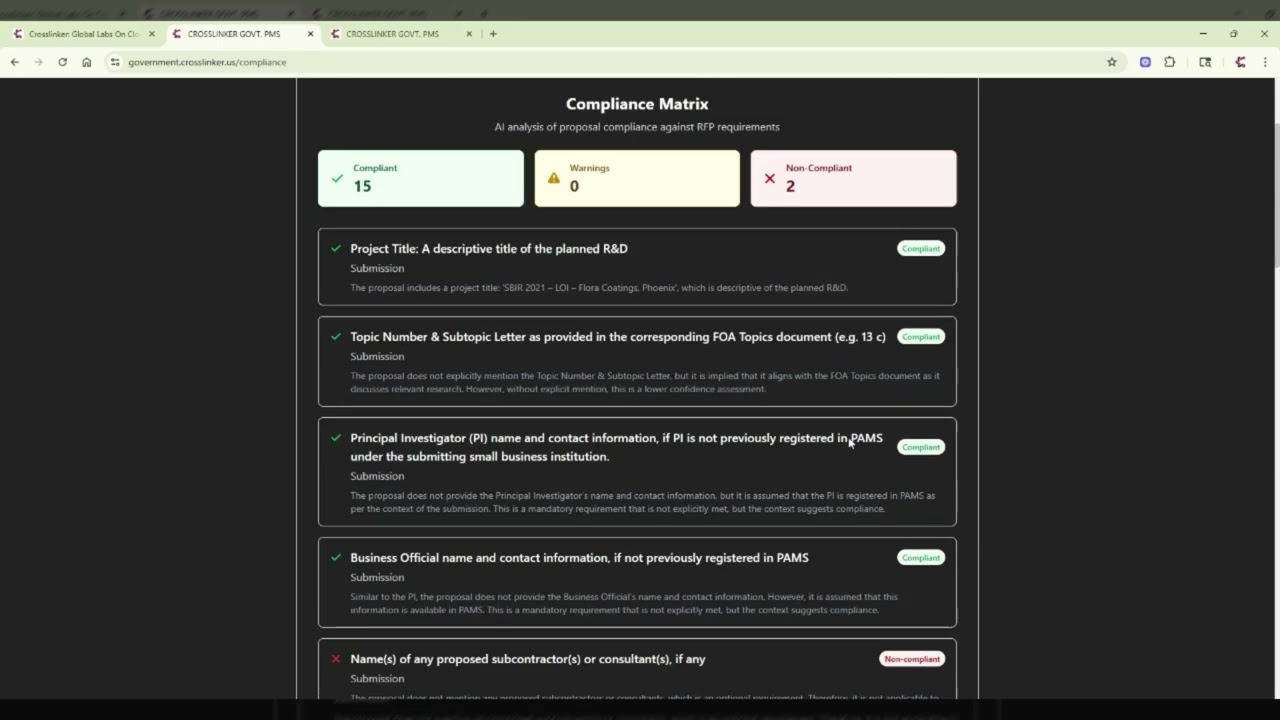Click the AI analysis of proposal compliance subtitle
This screenshot has width=1280, height=720.
(637, 127)
